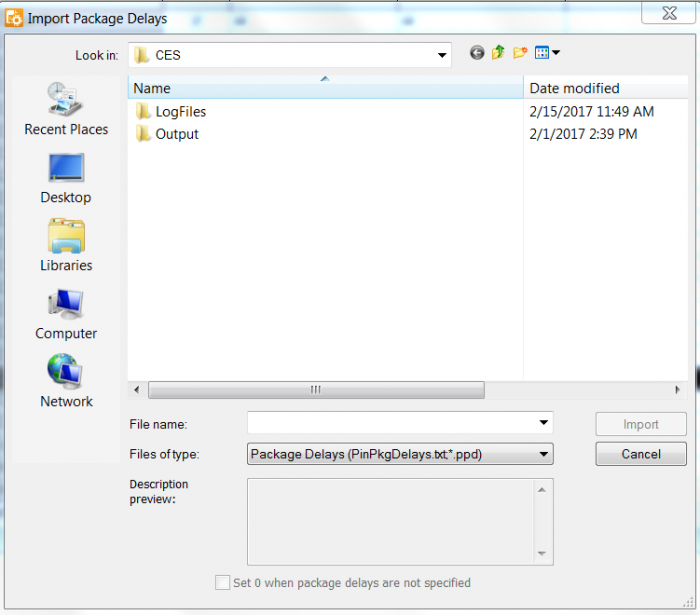Click the Import button
This screenshot has width=700, height=615.
click(641, 424)
